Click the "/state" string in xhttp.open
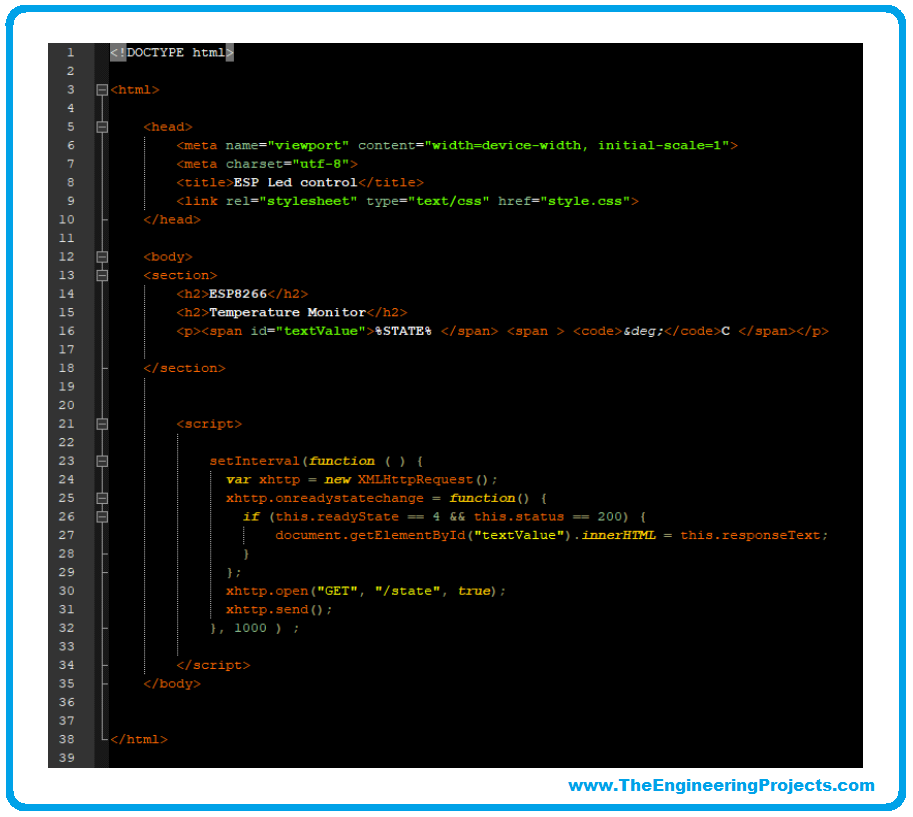Screen dimensions: 913x817 pos(408,591)
